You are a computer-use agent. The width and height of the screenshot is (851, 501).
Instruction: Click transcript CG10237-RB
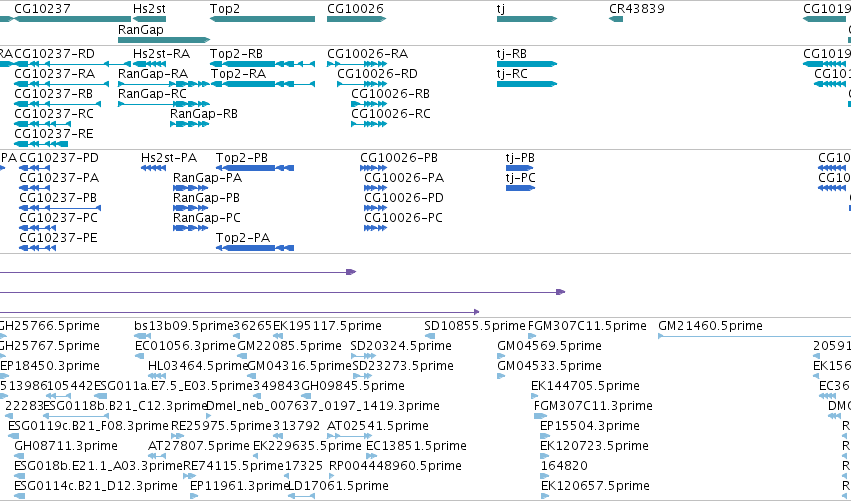tap(53, 94)
